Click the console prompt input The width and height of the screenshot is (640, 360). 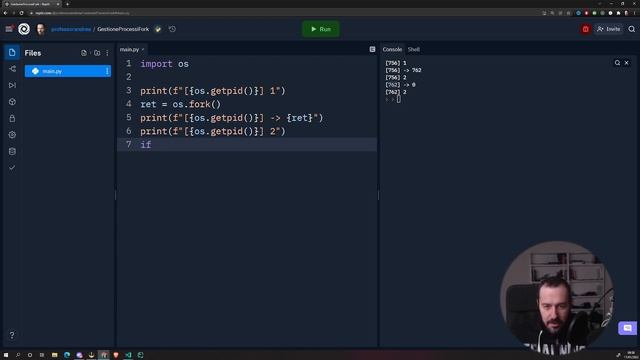tap(399, 99)
